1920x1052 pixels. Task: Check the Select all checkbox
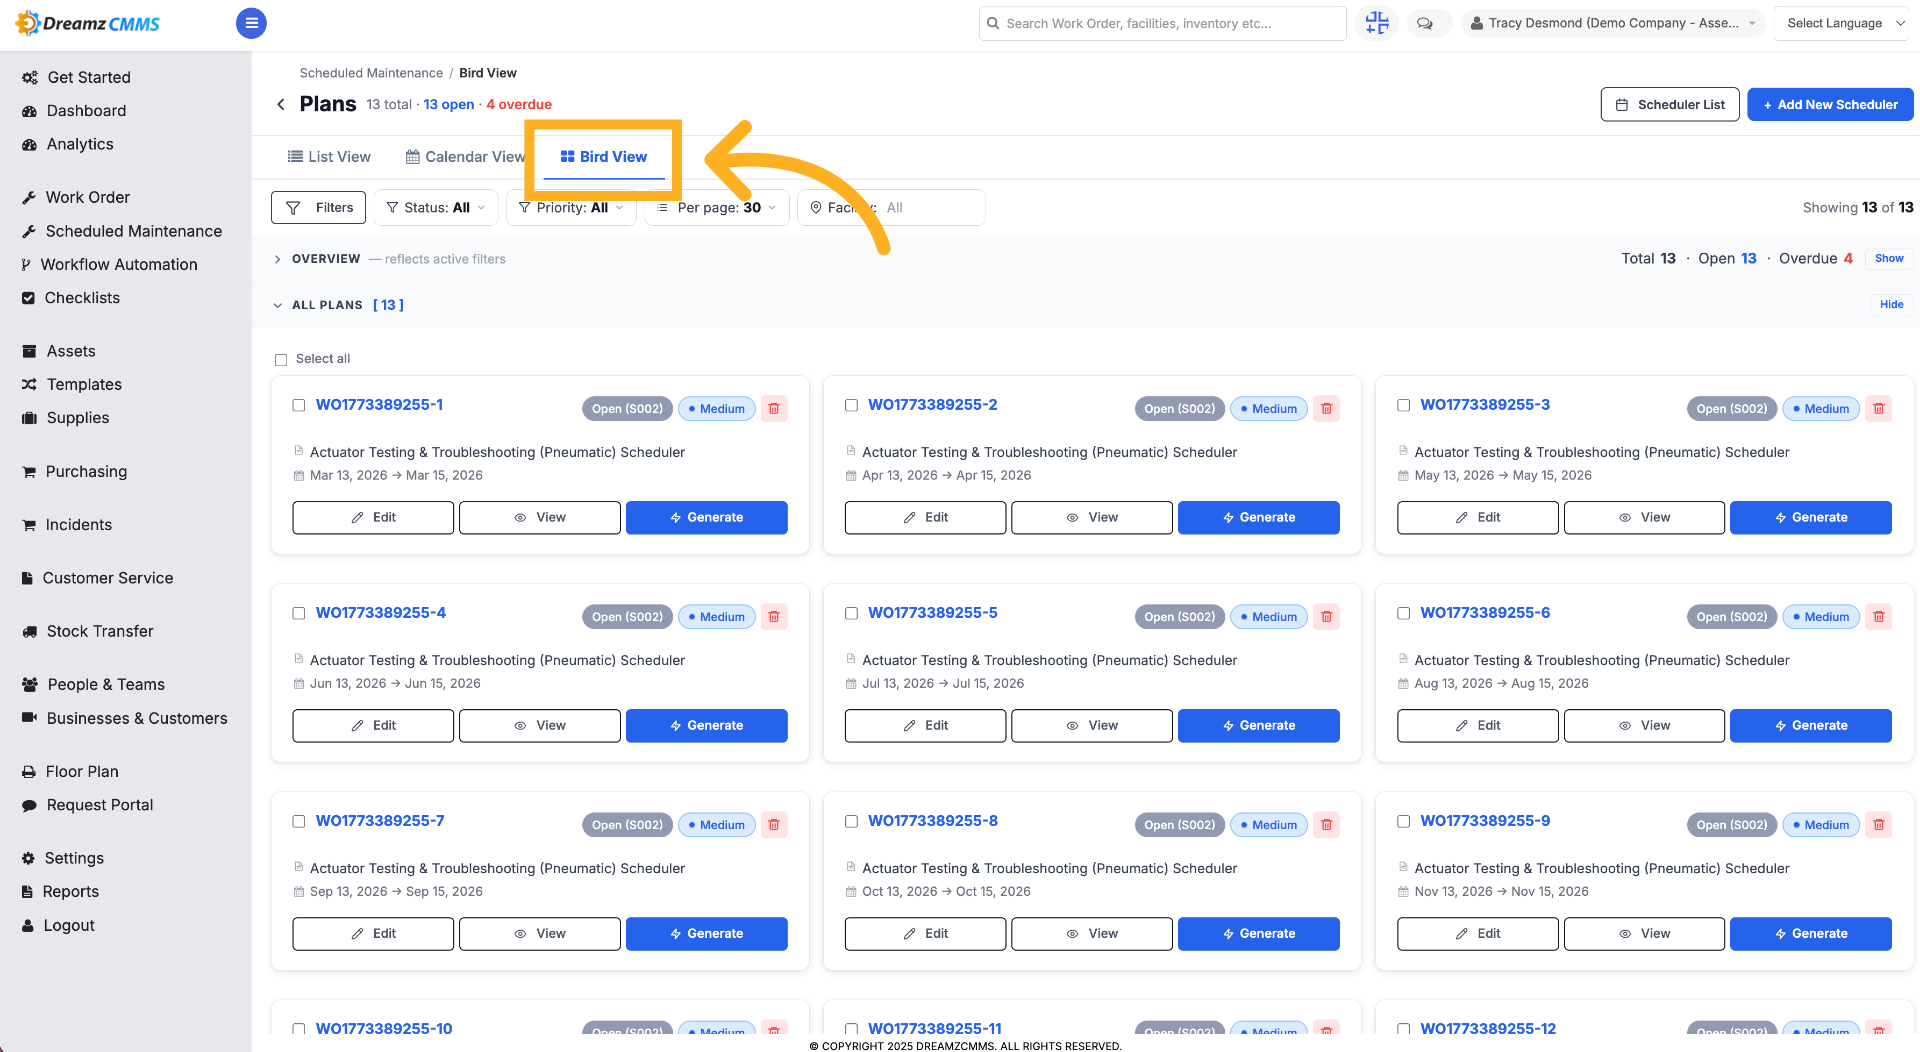[x=281, y=359]
